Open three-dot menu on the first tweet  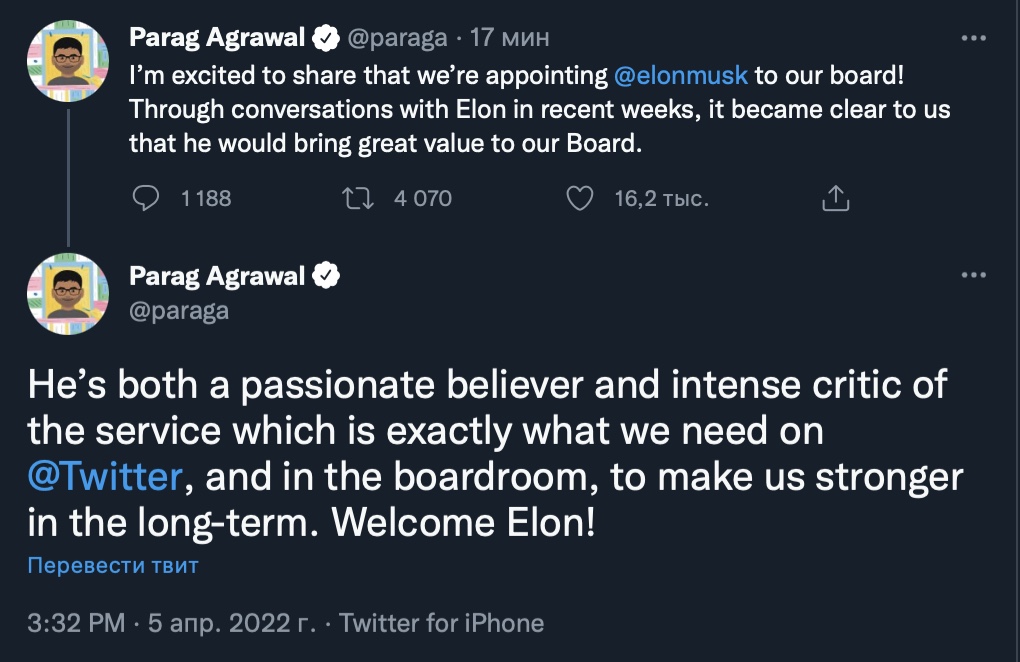click(973, 38)
